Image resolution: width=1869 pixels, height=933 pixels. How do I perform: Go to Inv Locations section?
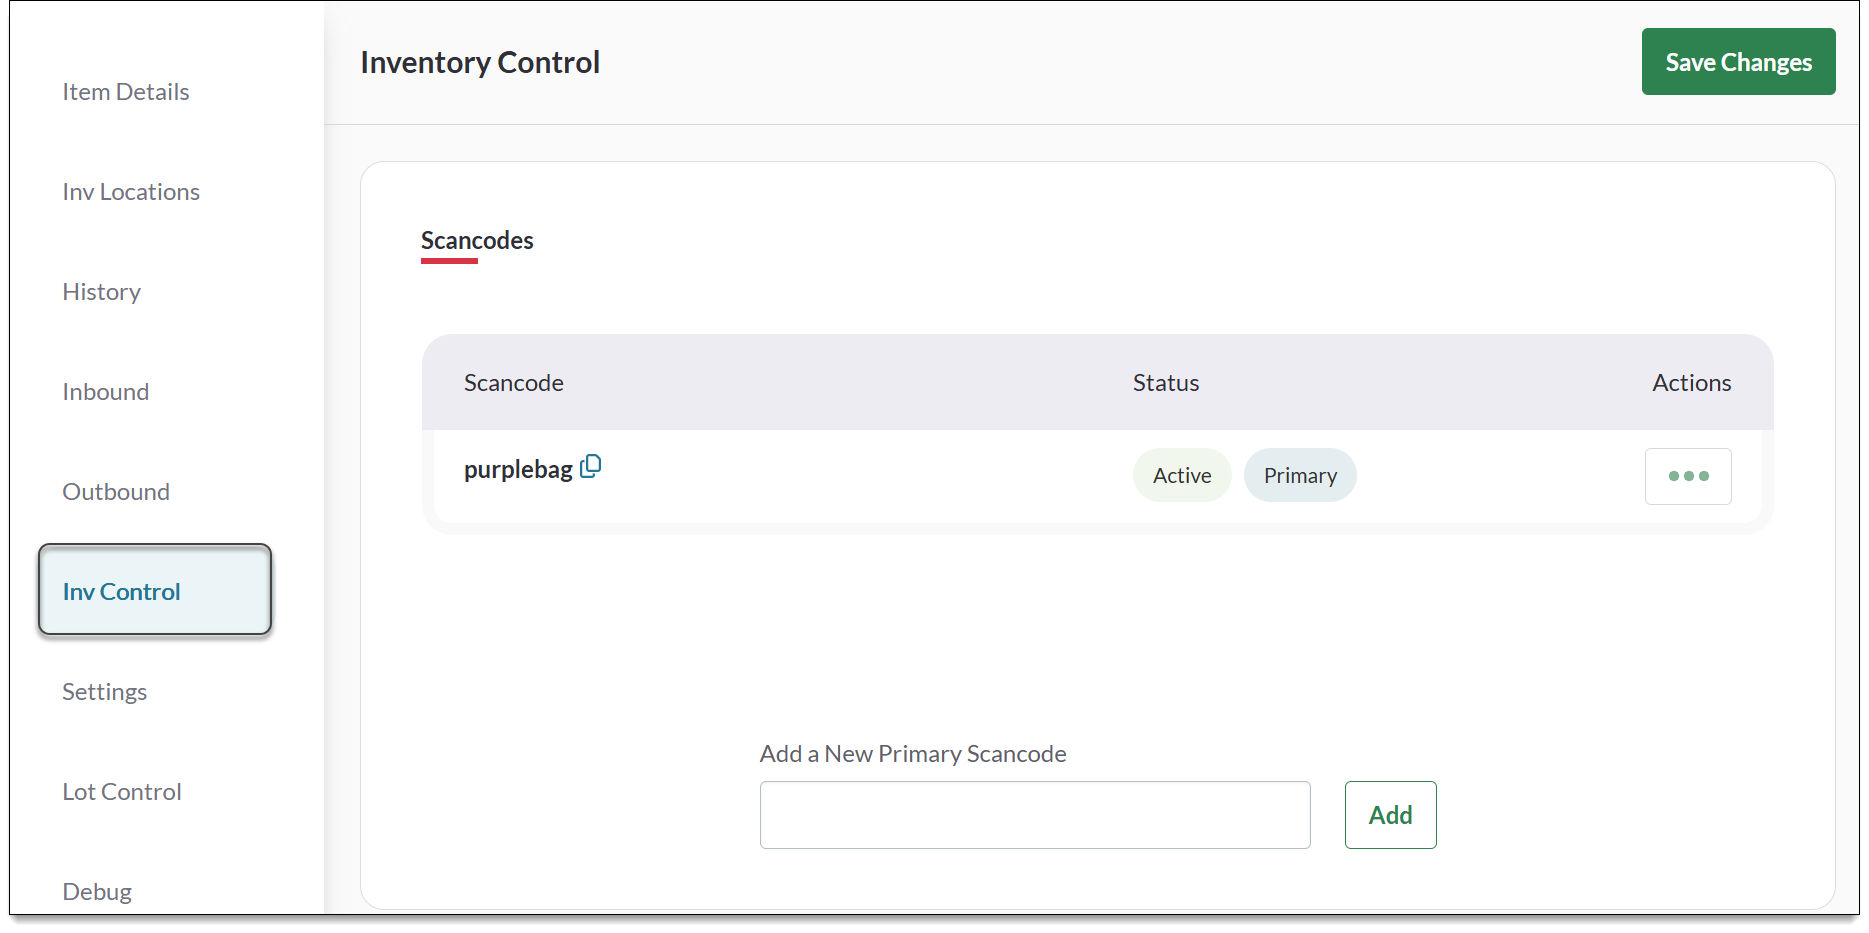pyautogui.click(x=131, y=192)
